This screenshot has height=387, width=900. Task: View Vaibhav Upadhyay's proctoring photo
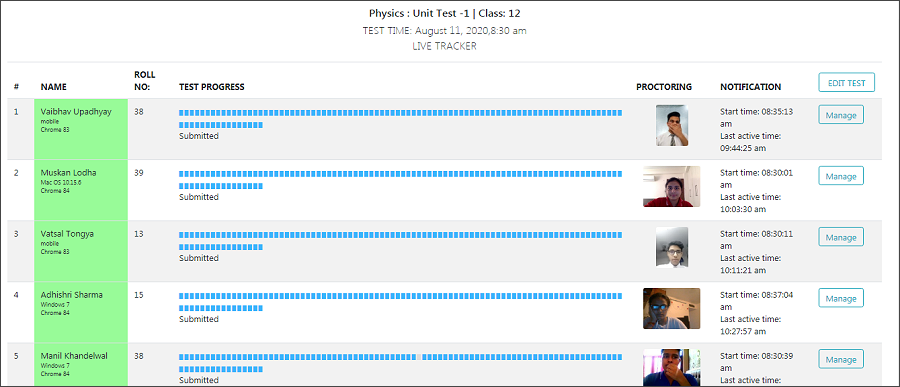pos(672,125)
